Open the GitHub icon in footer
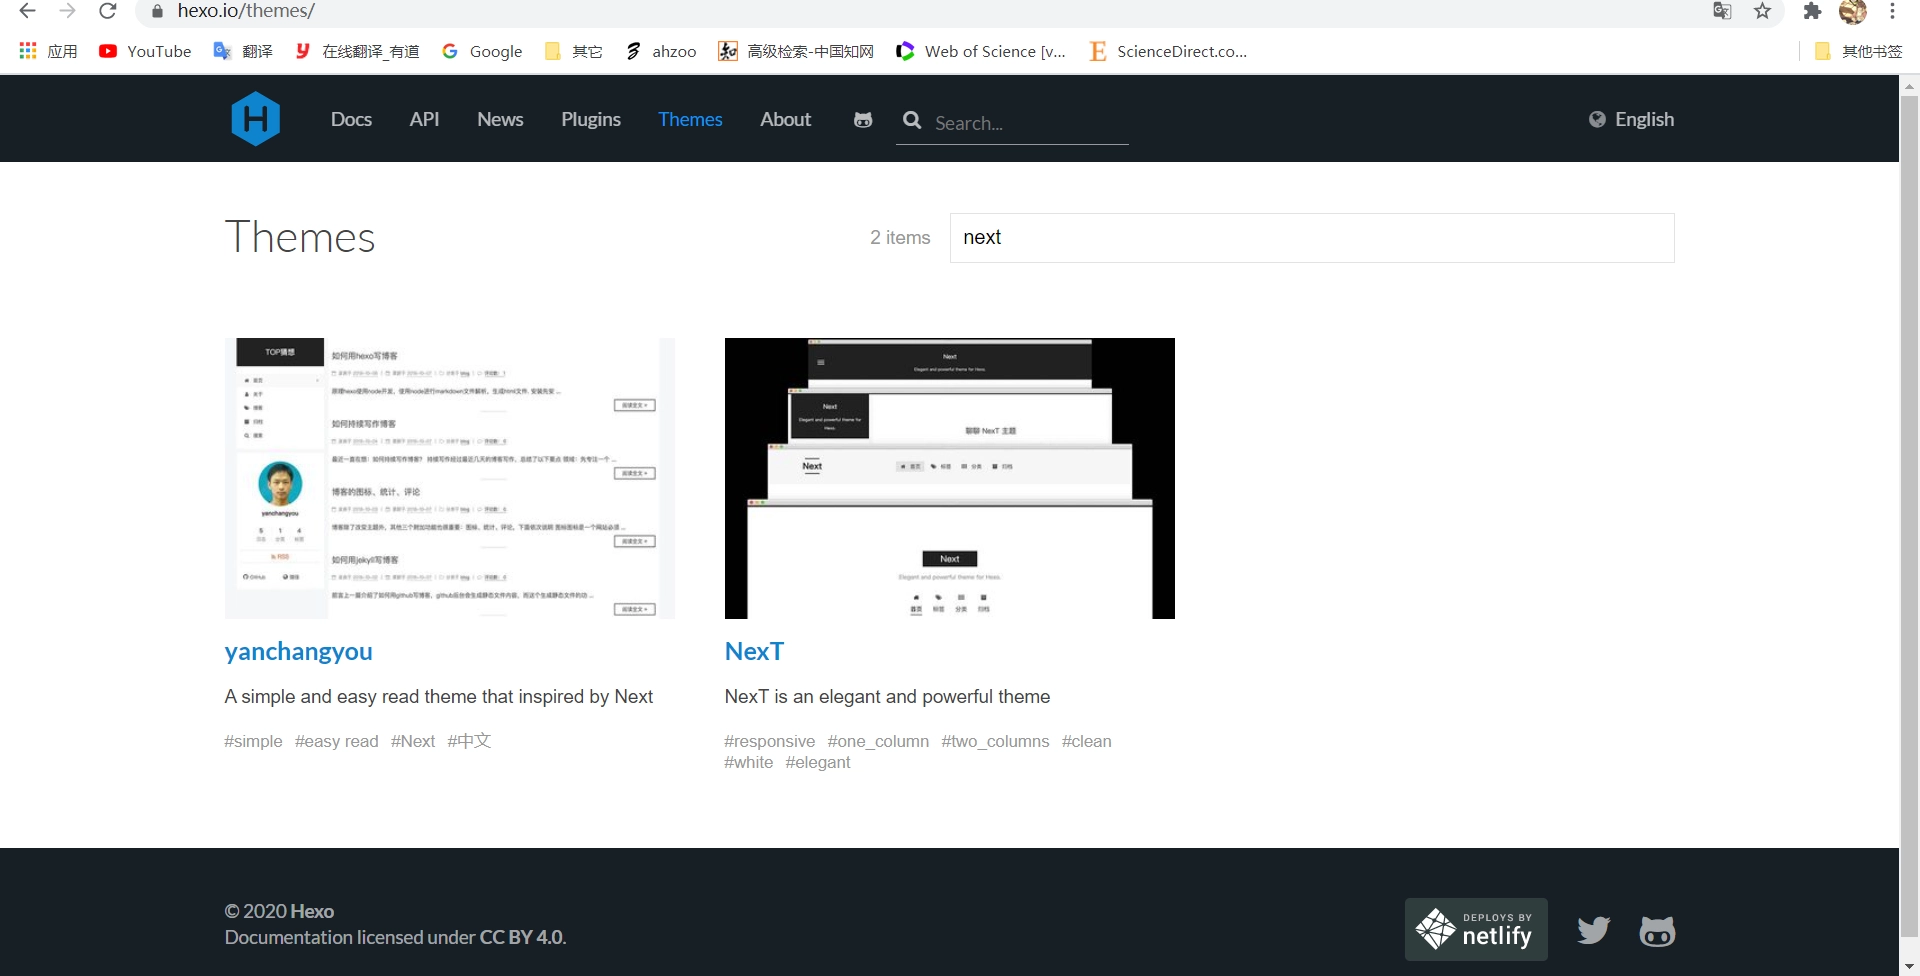Screen dimensions: 1920x976 pos(1657,931)
